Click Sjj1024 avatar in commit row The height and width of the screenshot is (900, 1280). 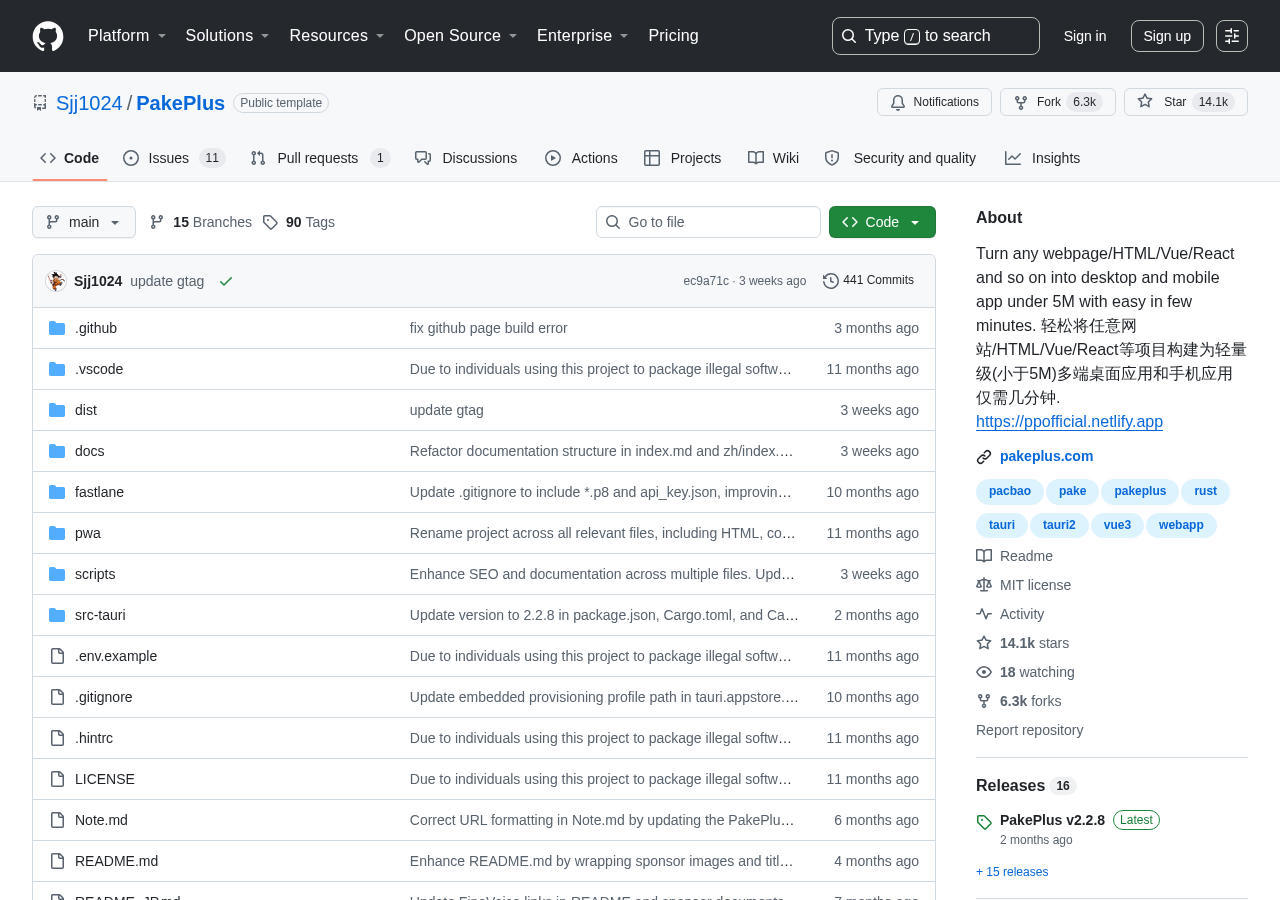point(56,281)
